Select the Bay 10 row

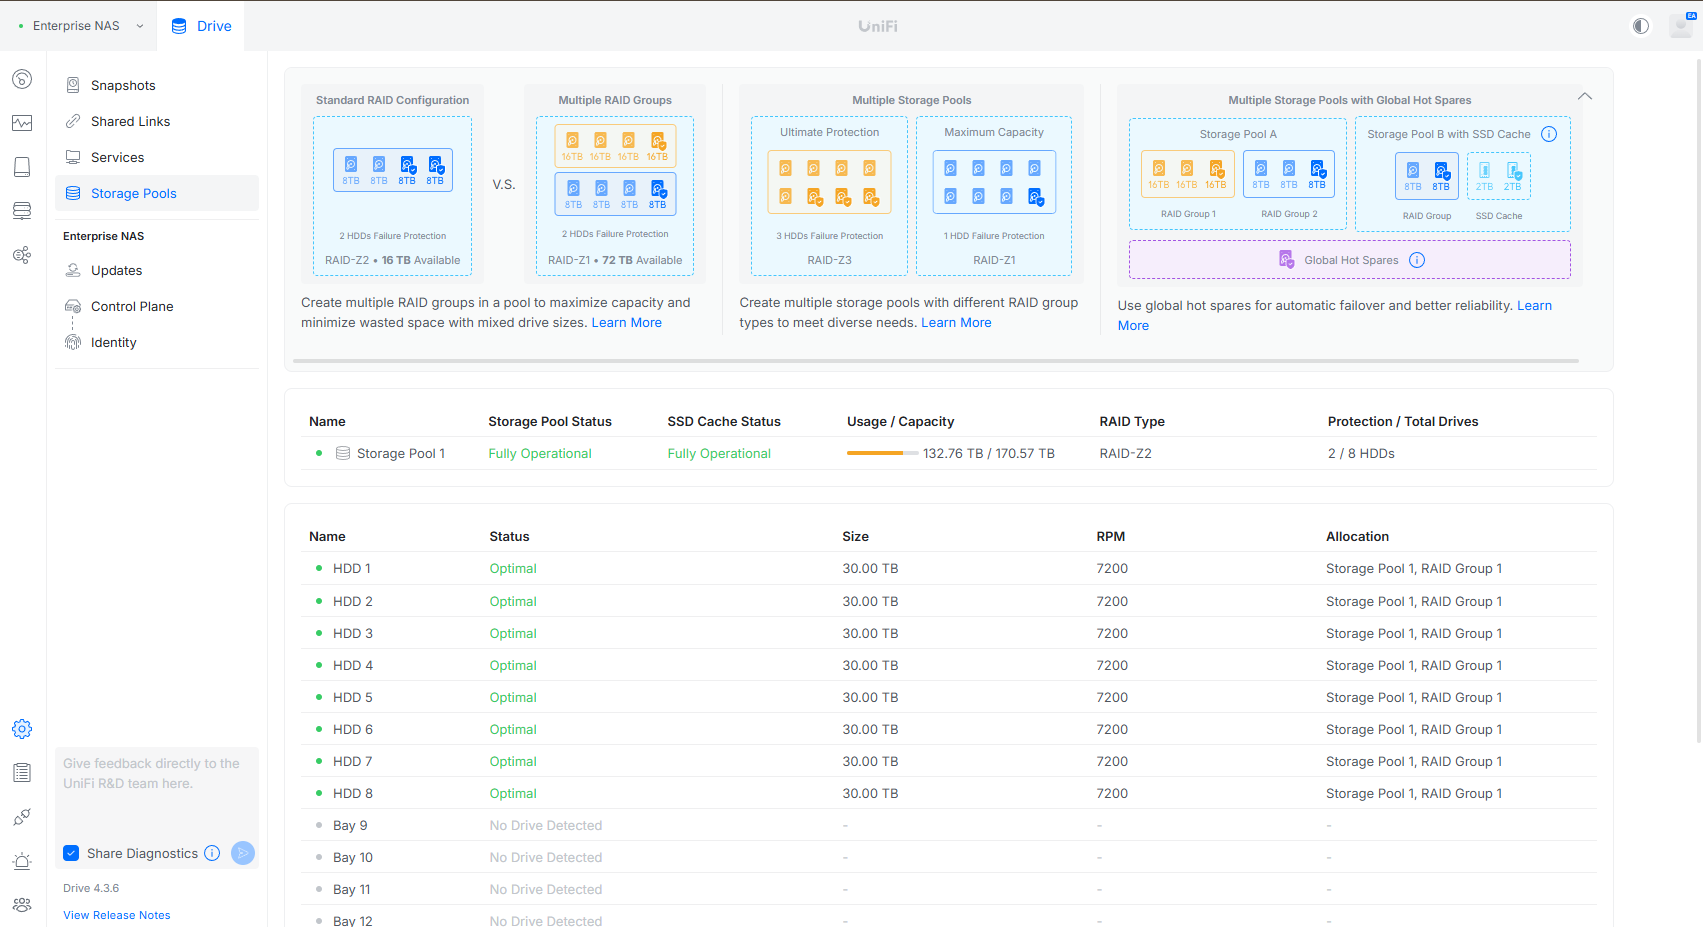(x=949, y=857)
